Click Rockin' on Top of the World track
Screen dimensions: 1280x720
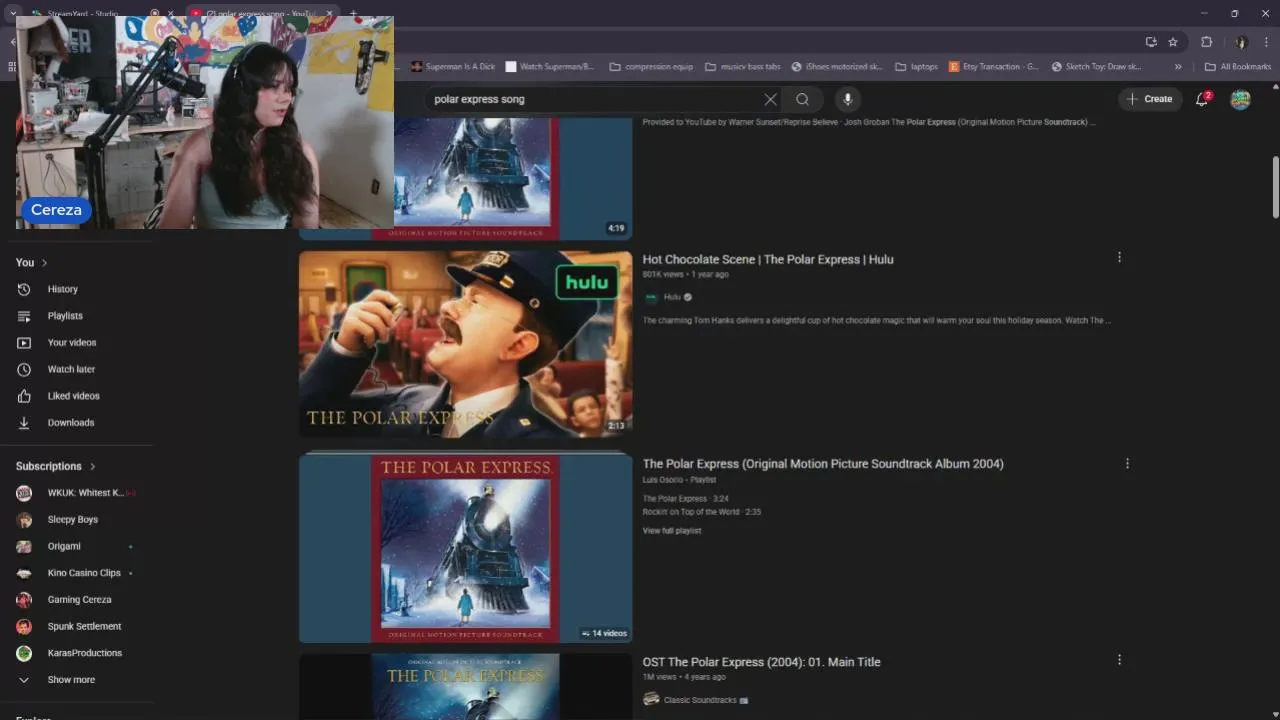click(x=701, y=512)
